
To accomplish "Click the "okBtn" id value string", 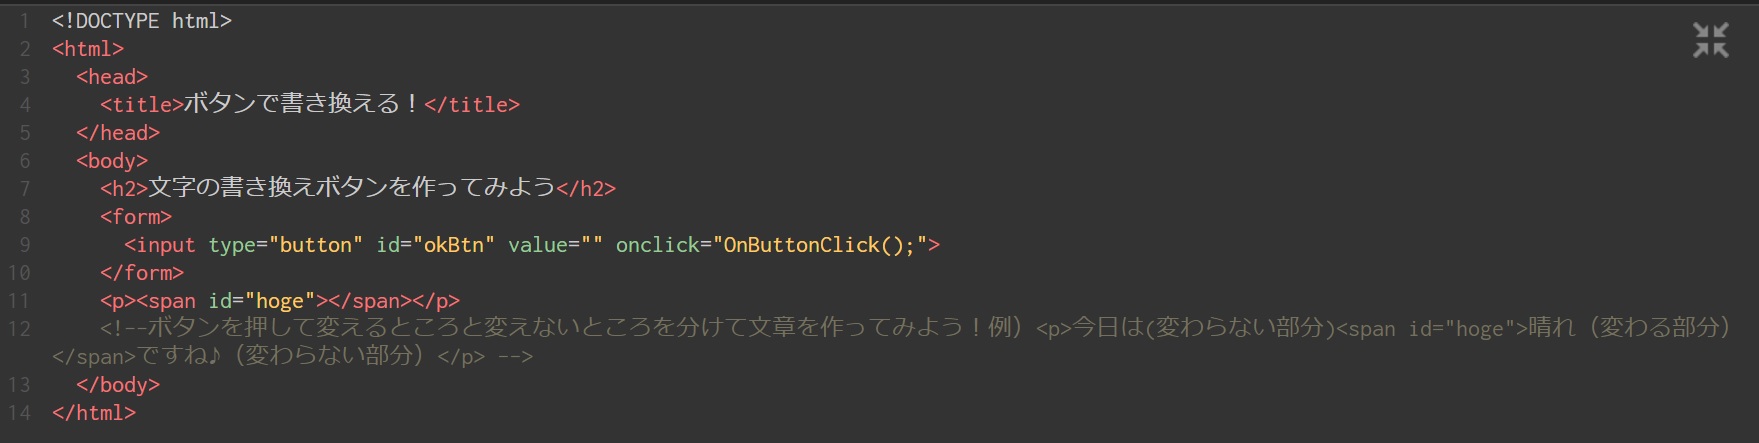I will point(454,245).
